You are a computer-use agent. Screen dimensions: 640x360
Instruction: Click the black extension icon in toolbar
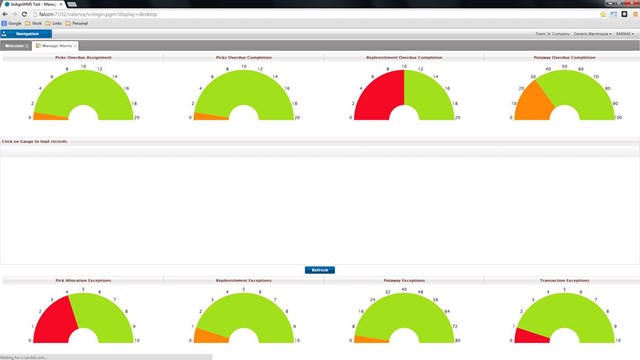coord(624,14)
